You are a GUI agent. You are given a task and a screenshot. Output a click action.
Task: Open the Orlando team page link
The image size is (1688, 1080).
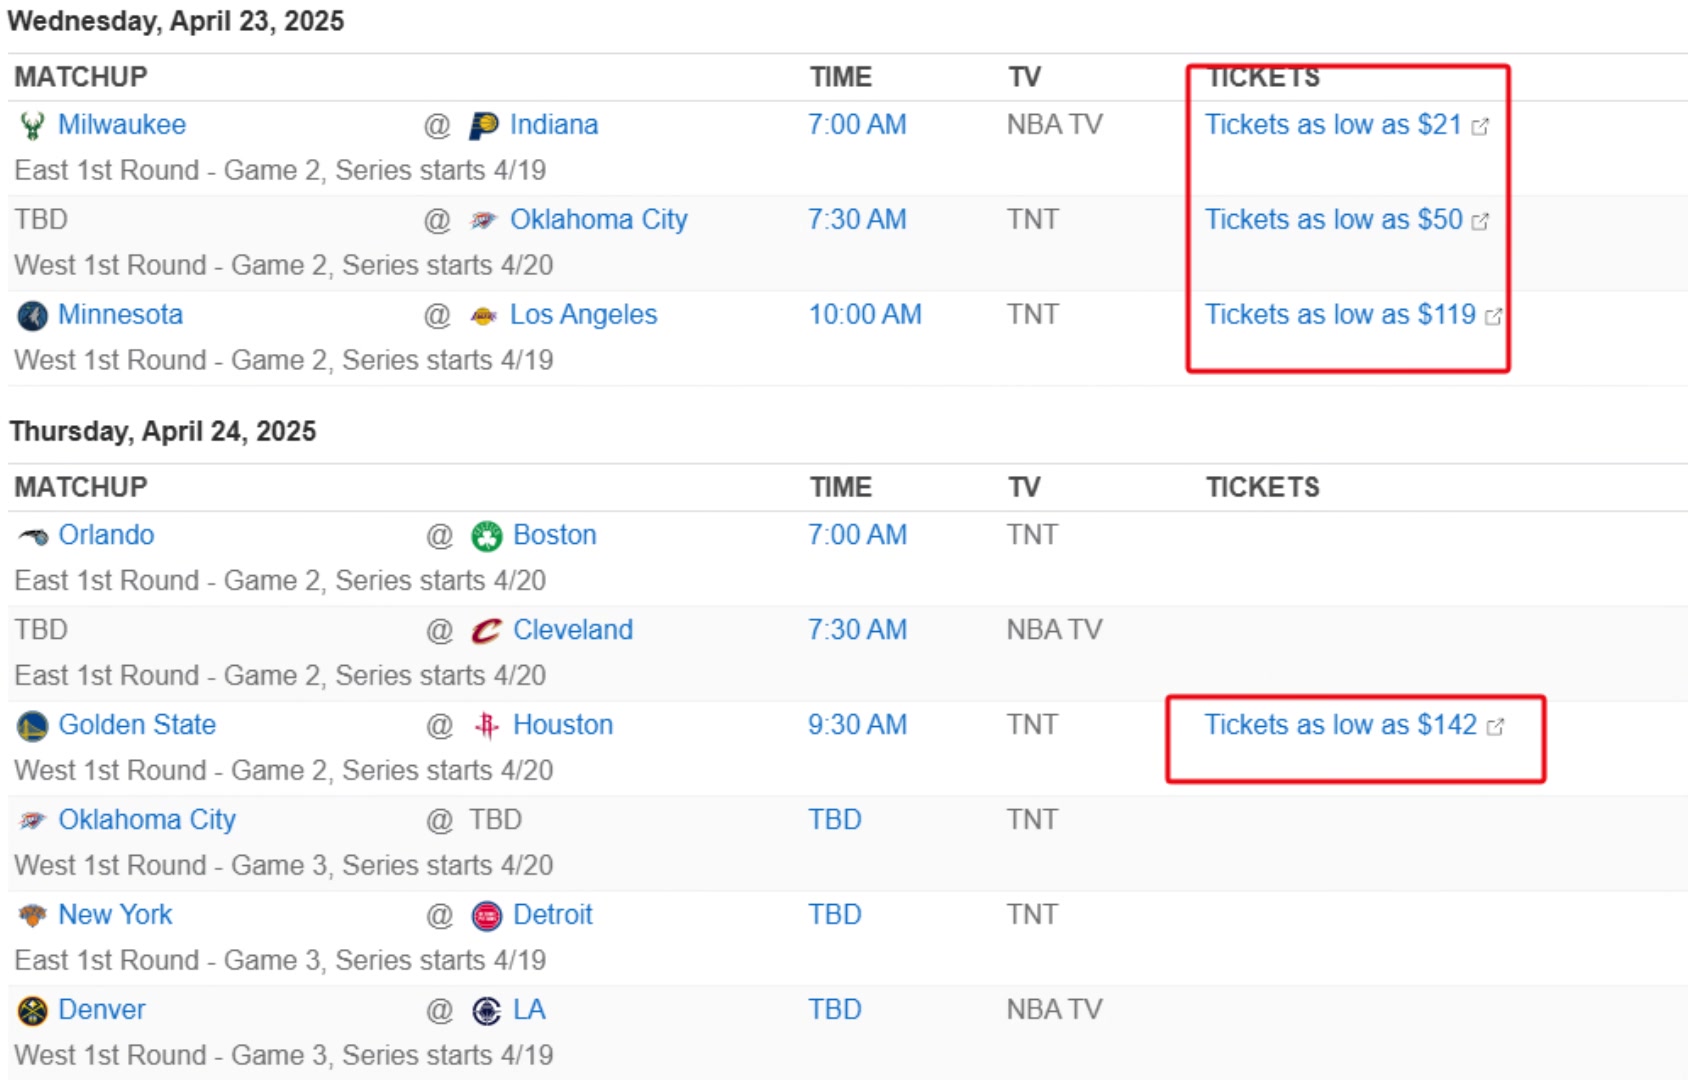pyautogui.click(x=106, y=535)
